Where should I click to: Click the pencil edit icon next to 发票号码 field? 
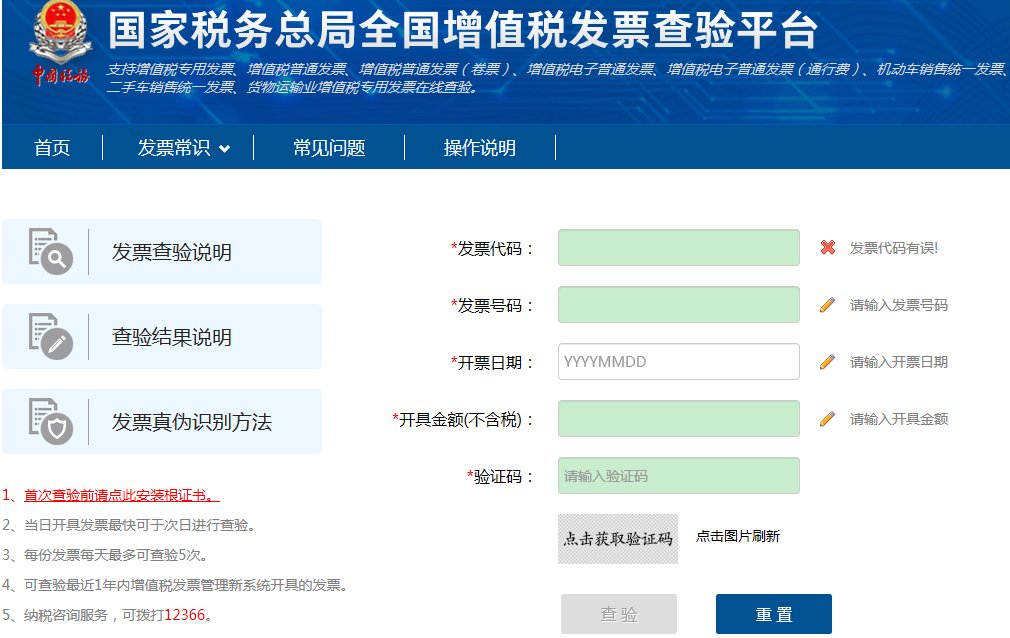[x=829, y=304]
